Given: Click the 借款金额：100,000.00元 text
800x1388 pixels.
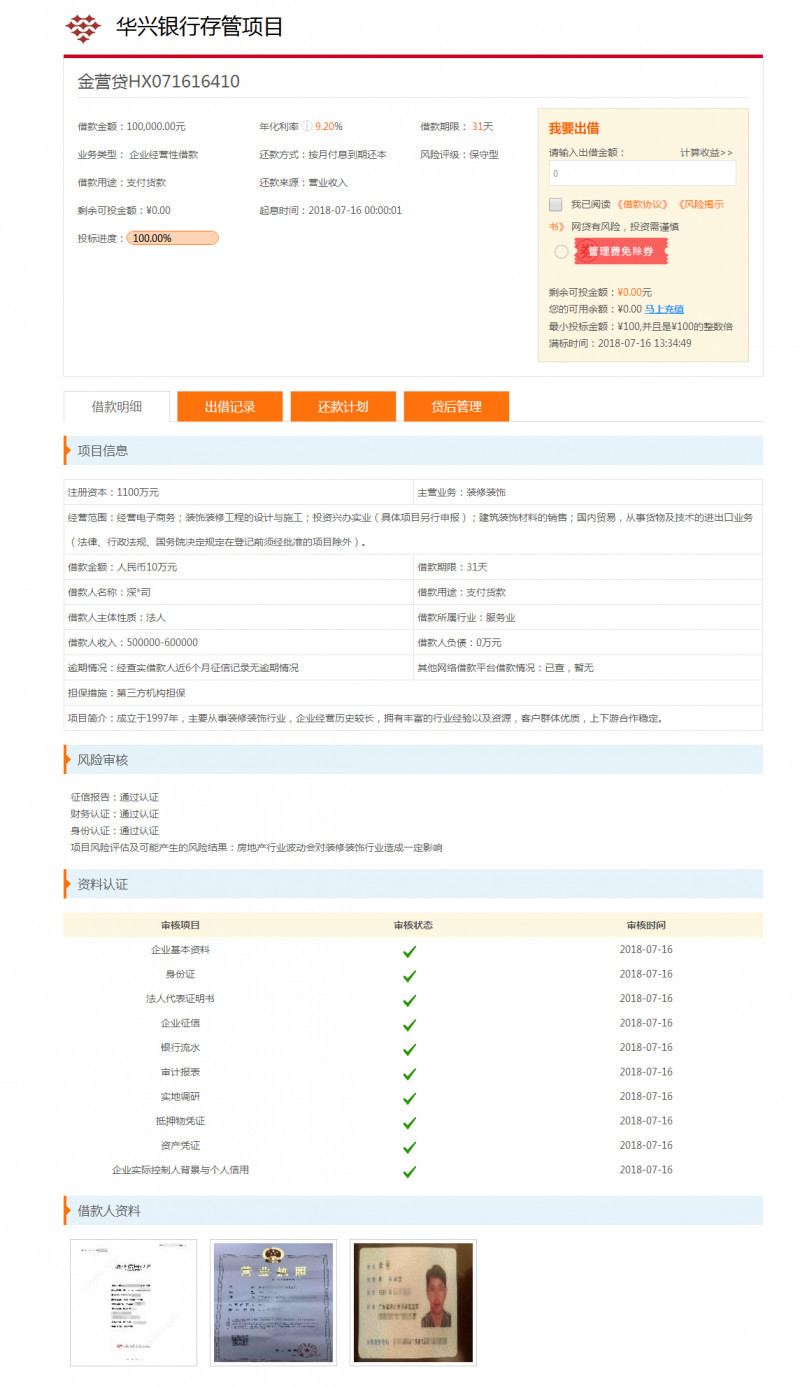Looking at the screenshot, I should (x=131, y=127).
